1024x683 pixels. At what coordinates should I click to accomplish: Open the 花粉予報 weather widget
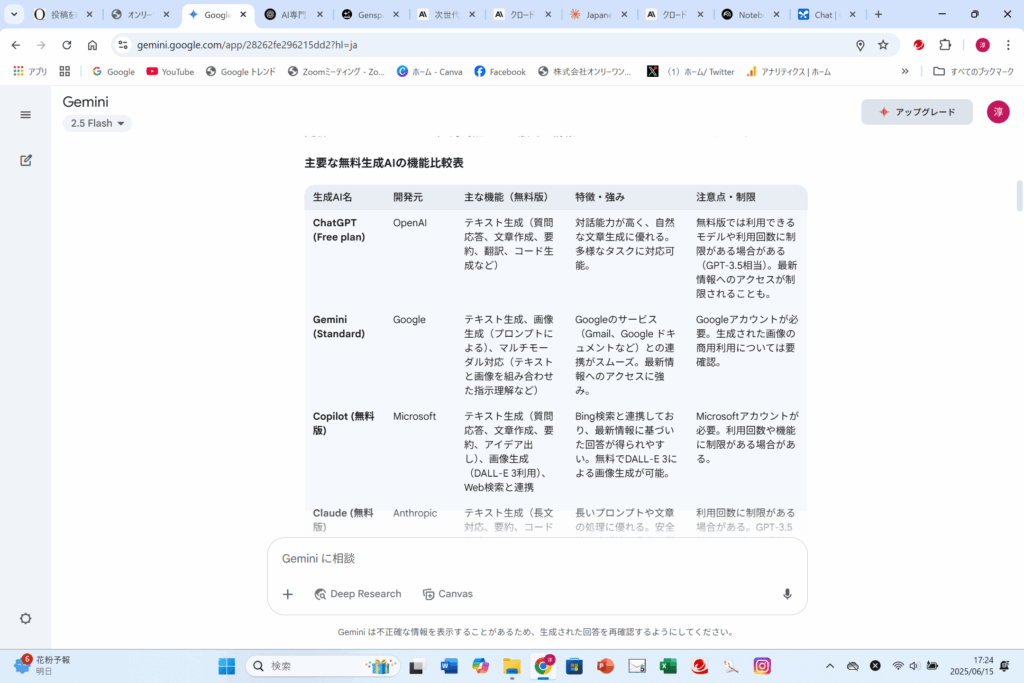pos(42,665)
